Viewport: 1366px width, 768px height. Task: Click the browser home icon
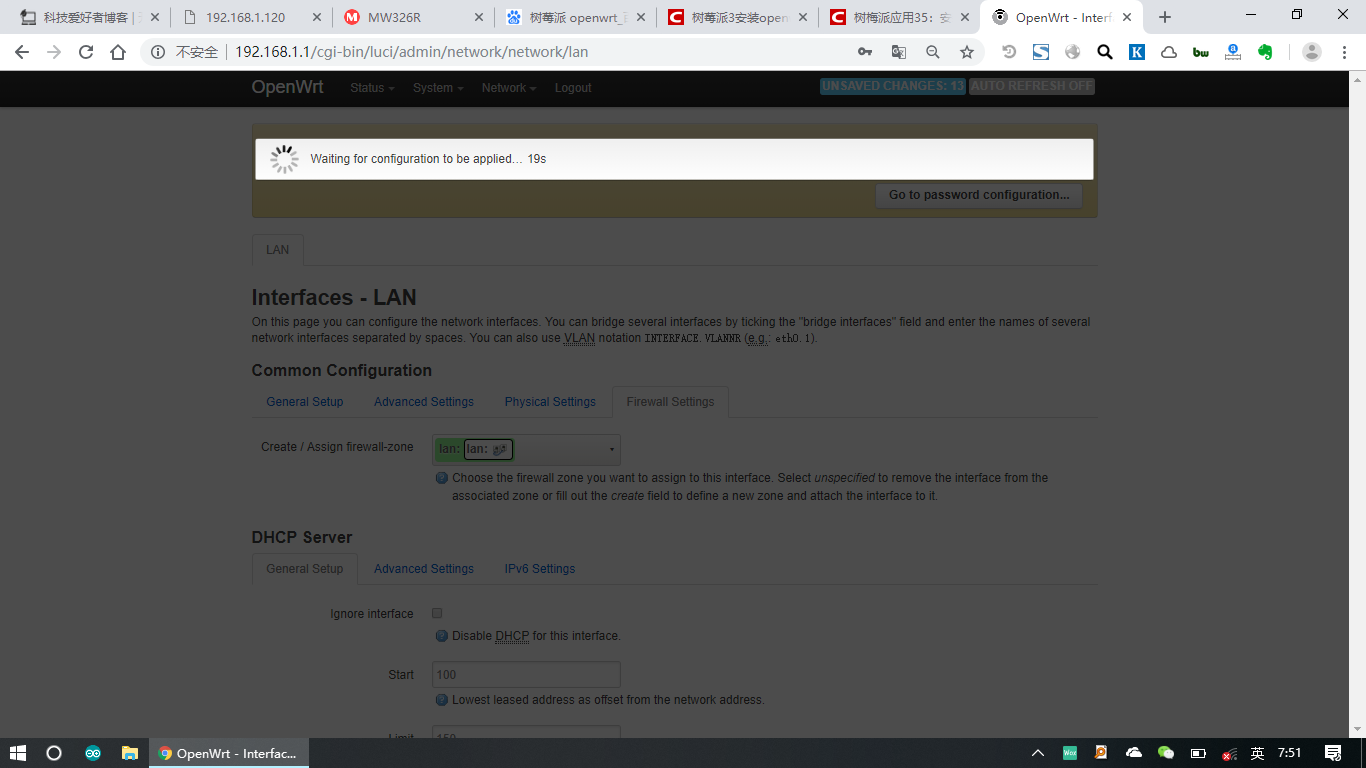118,52
